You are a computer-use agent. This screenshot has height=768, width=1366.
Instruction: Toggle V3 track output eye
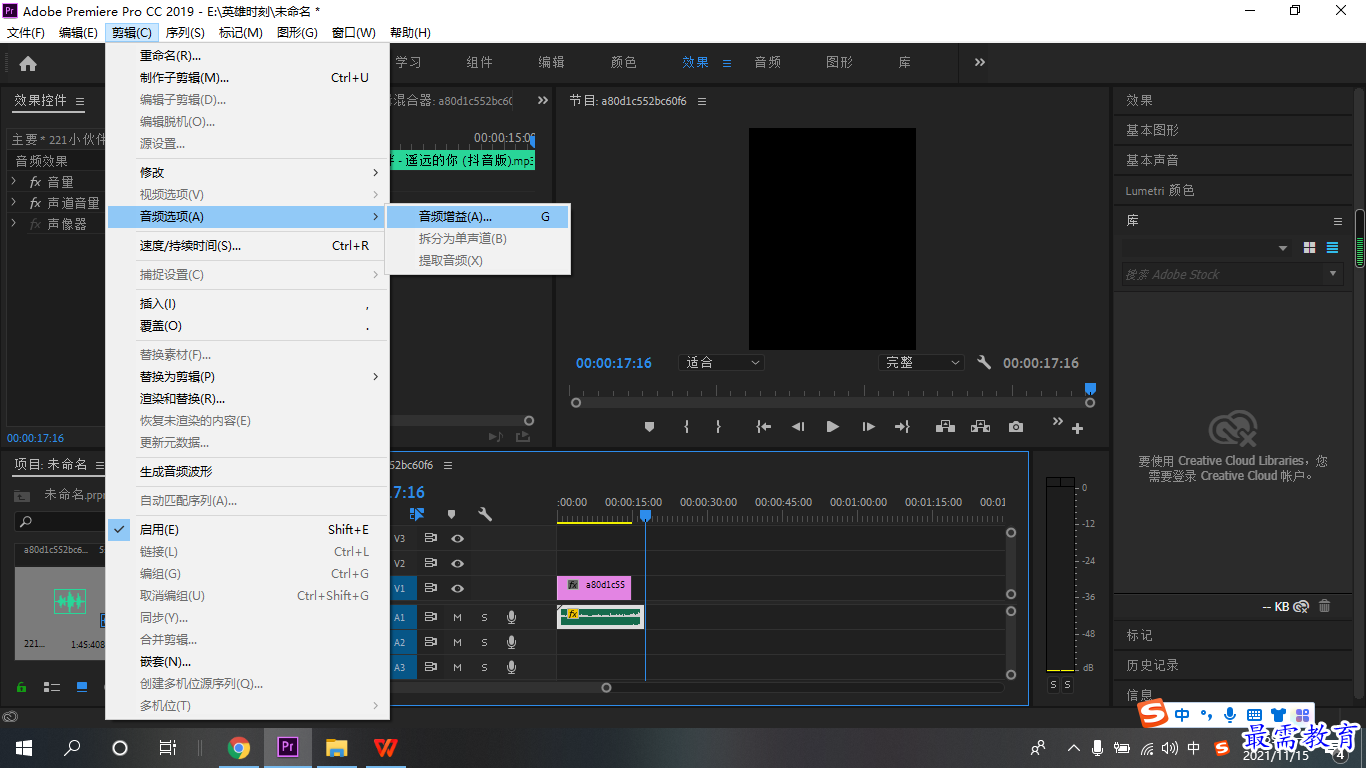[x=457, y=538]
